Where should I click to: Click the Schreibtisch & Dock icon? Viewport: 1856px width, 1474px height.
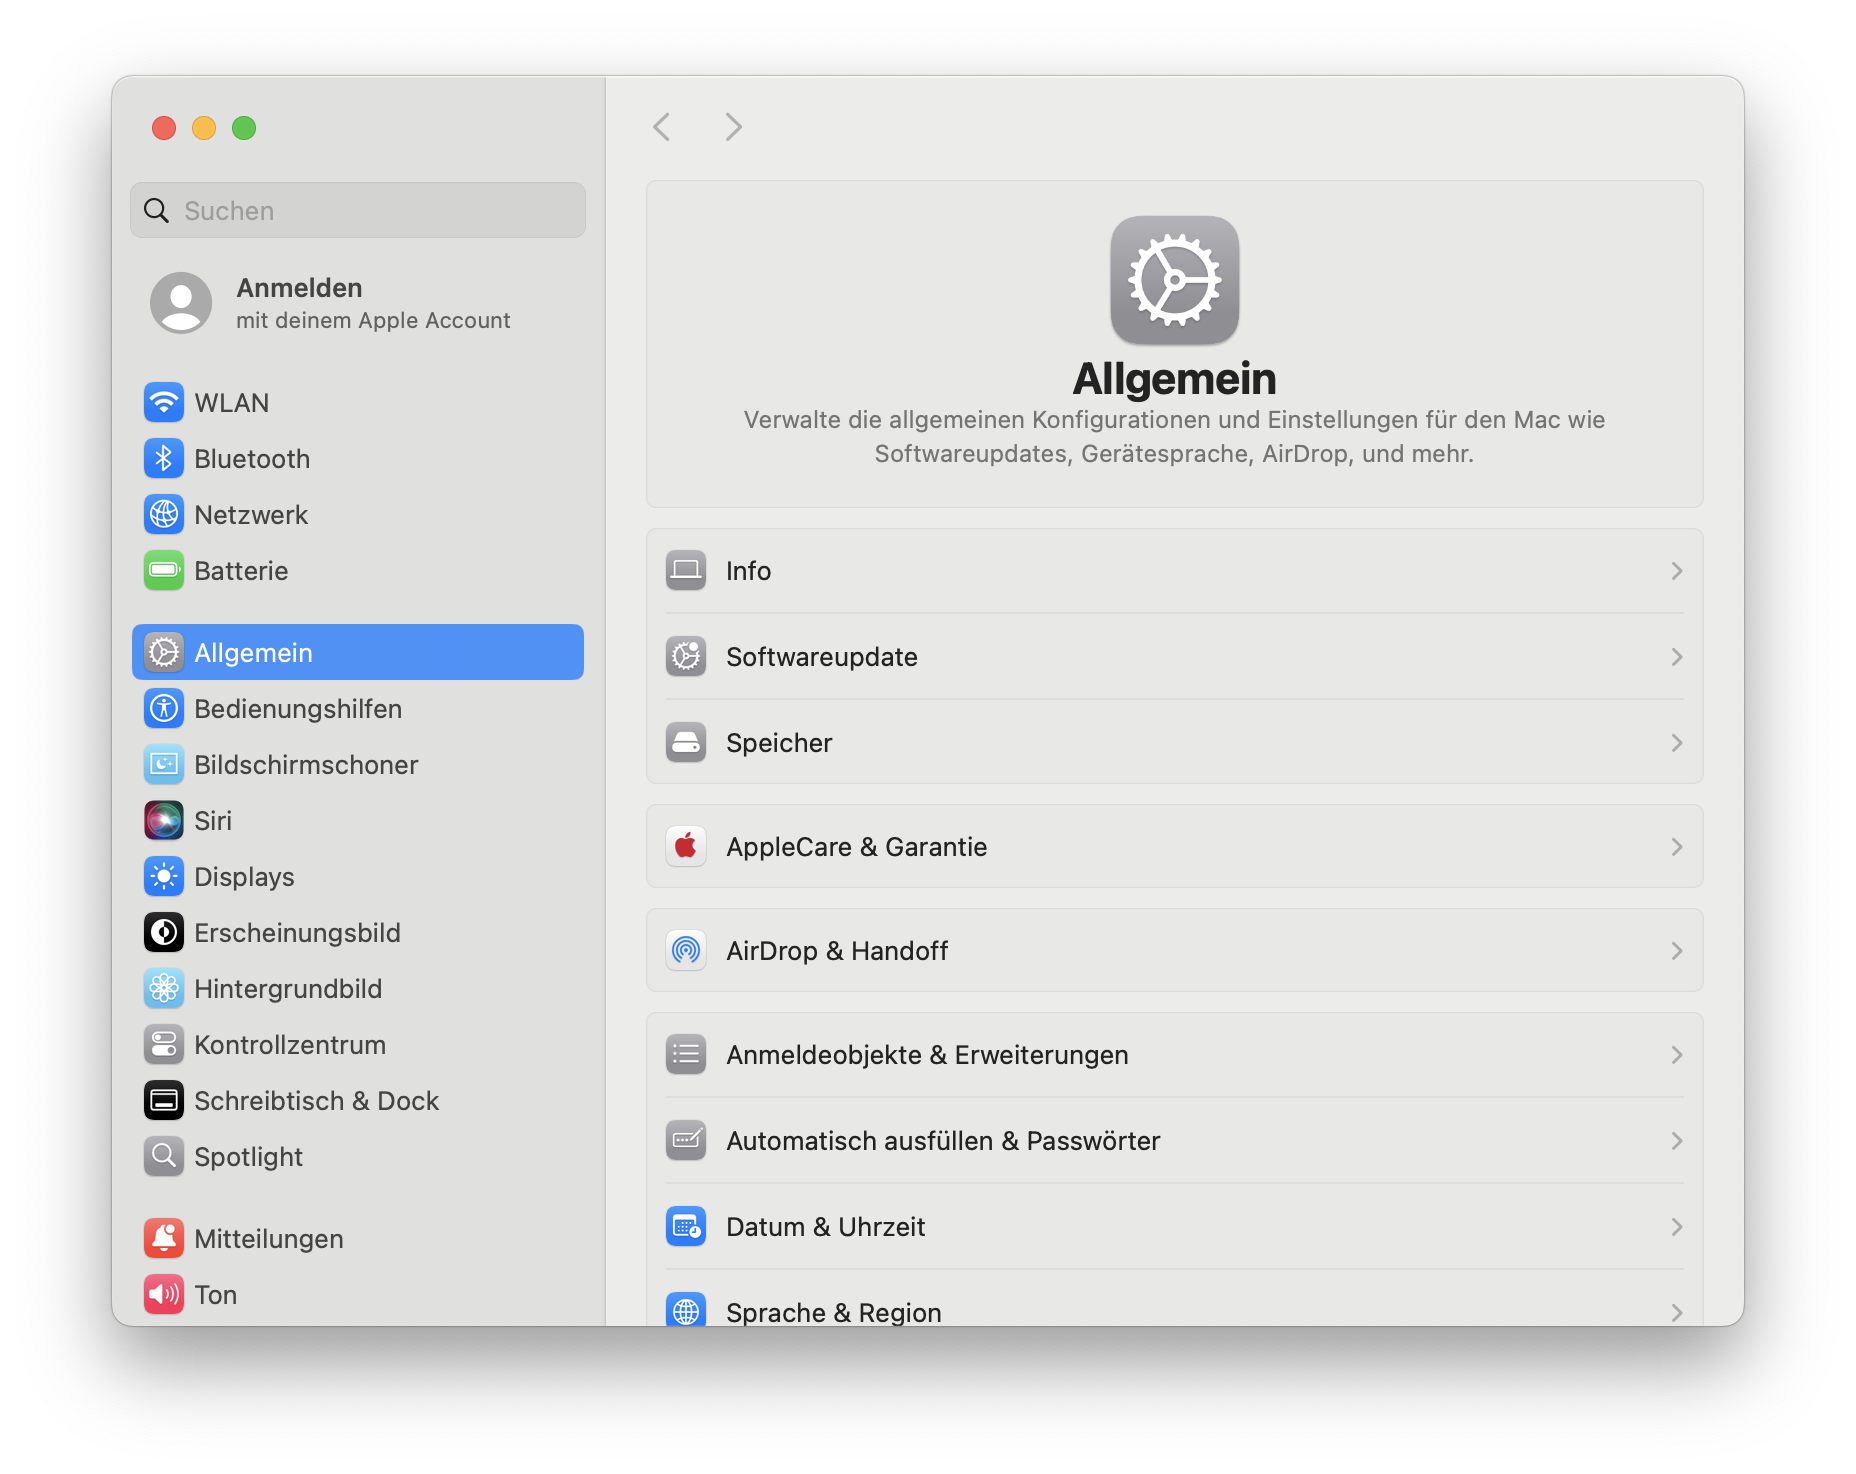[164, 1101]
